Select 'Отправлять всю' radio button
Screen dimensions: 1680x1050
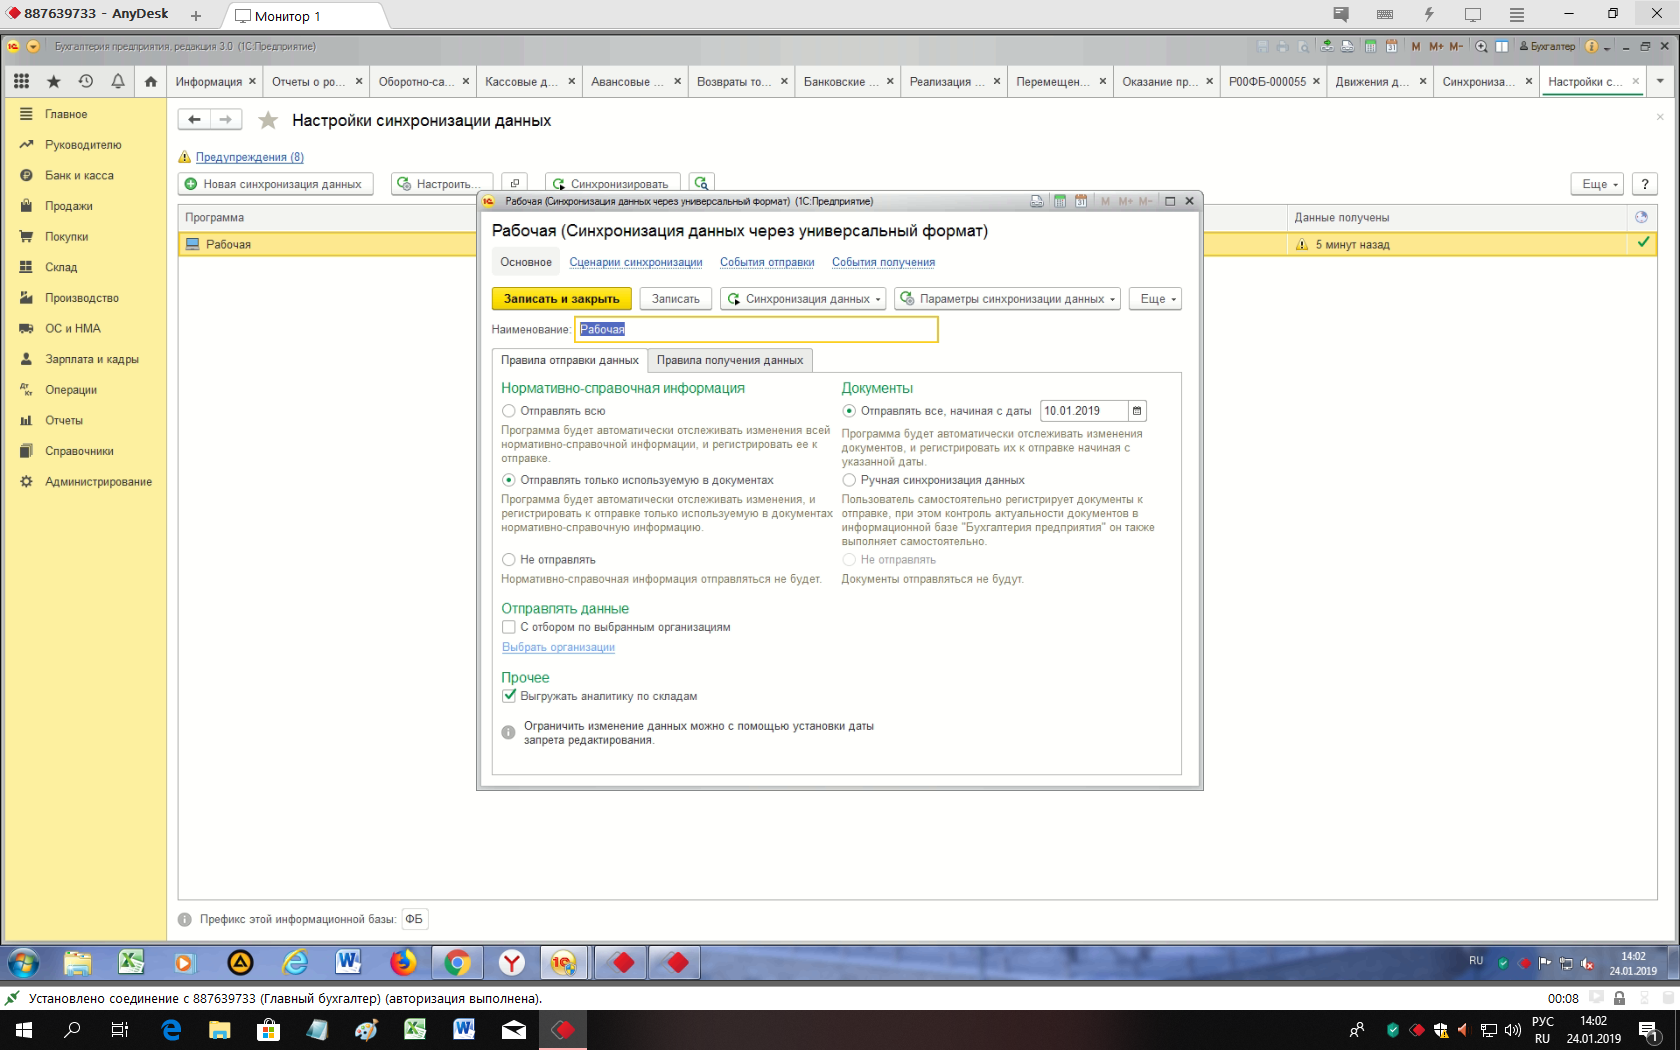[x=509, y=411]
